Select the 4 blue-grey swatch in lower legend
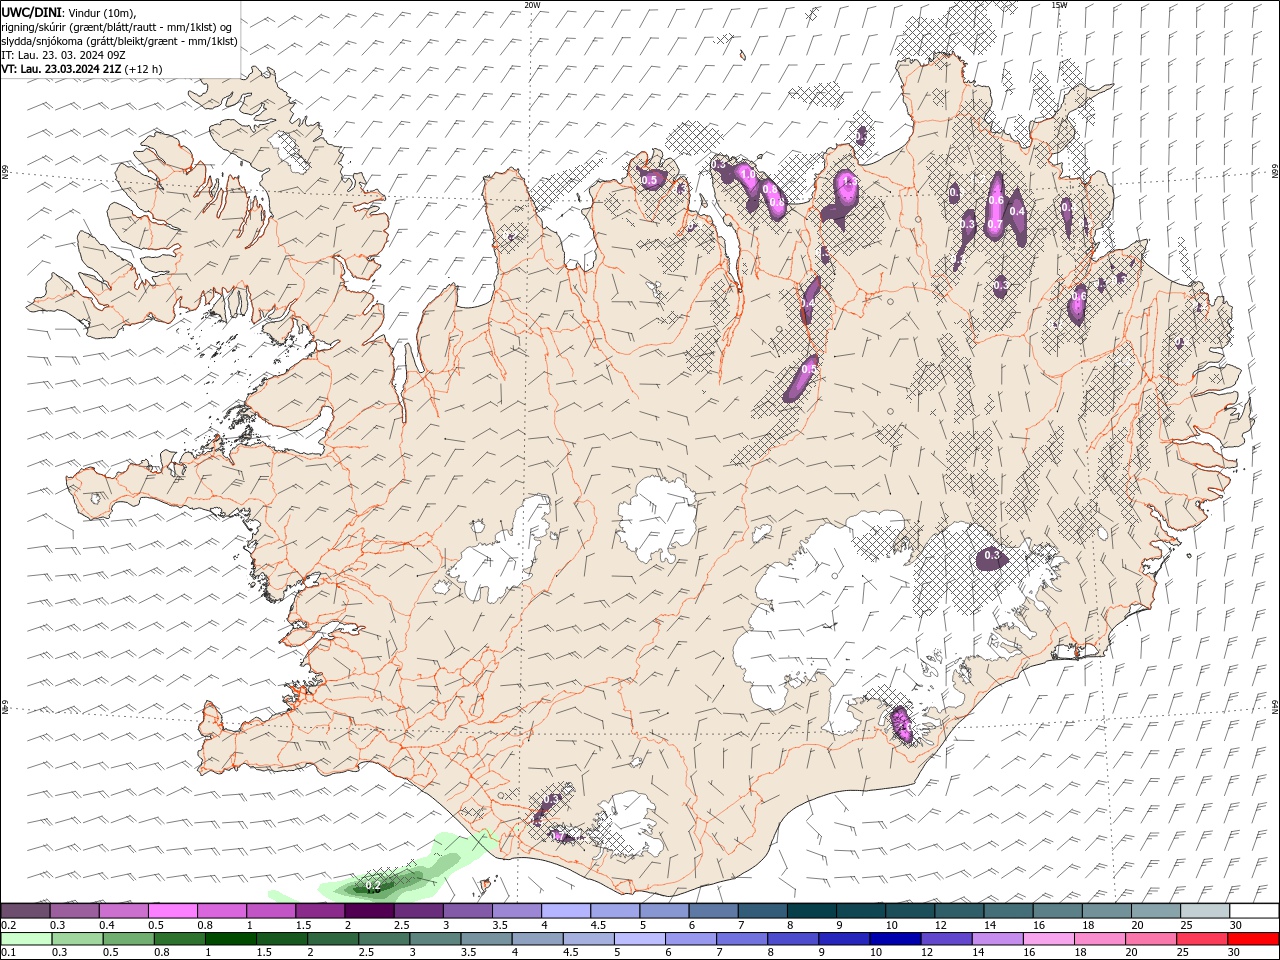The width and height of the screenshot is (1280, 960). [x=538, y=939]
